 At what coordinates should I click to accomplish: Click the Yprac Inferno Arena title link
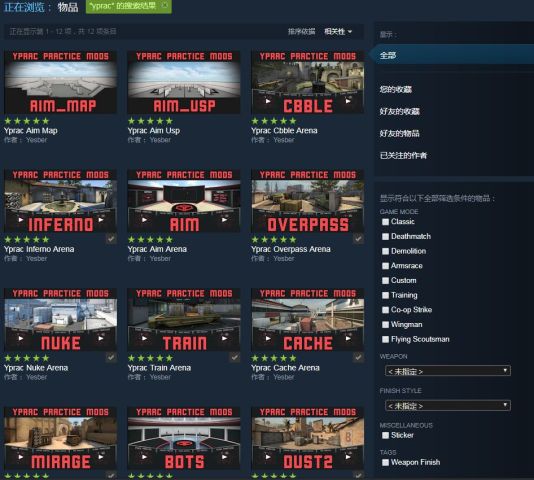[39, 249]
